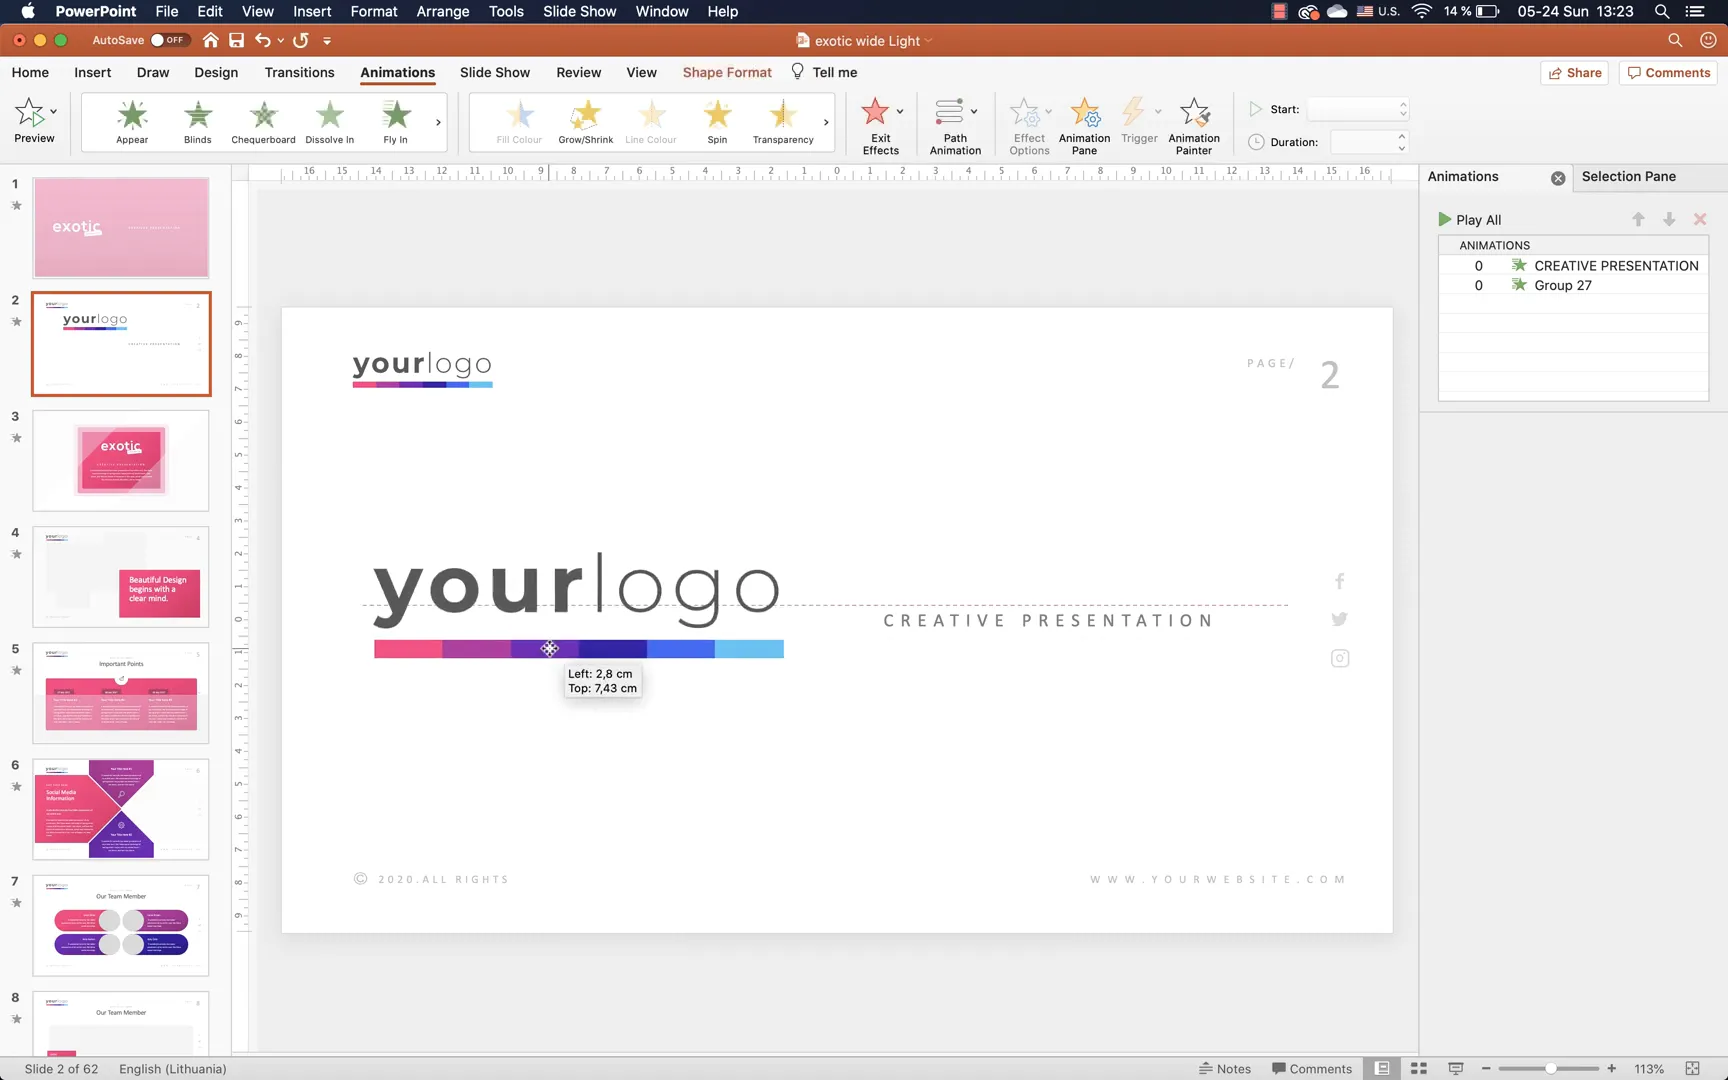The image size is (1728, 1080).
Task: Expand the animation gallery list
Action: coord(437,122)
